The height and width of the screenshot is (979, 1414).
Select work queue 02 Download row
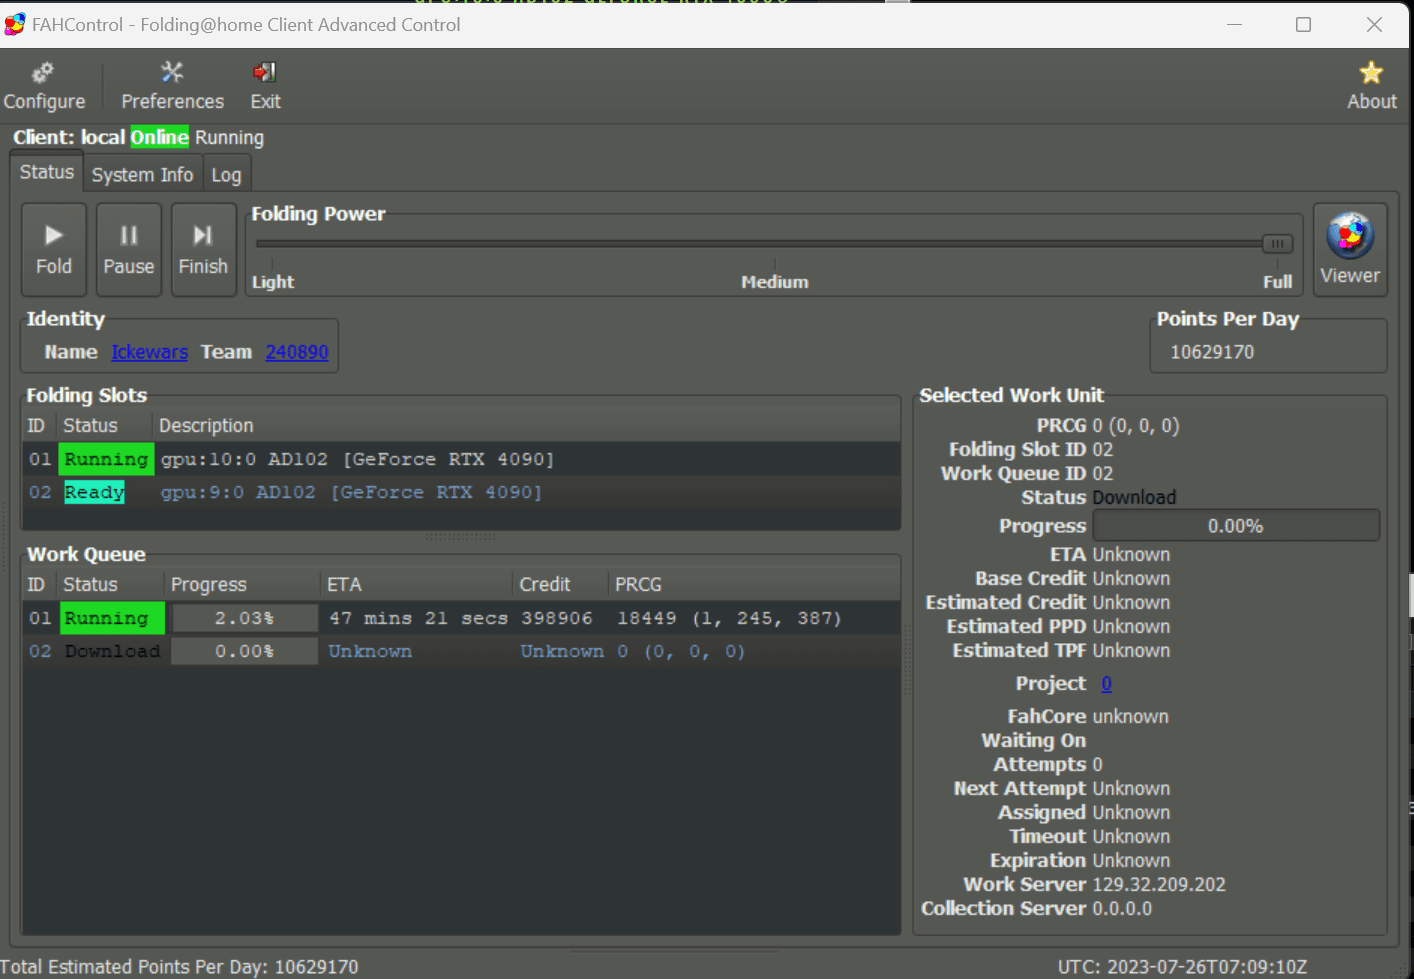click(461, 651)
